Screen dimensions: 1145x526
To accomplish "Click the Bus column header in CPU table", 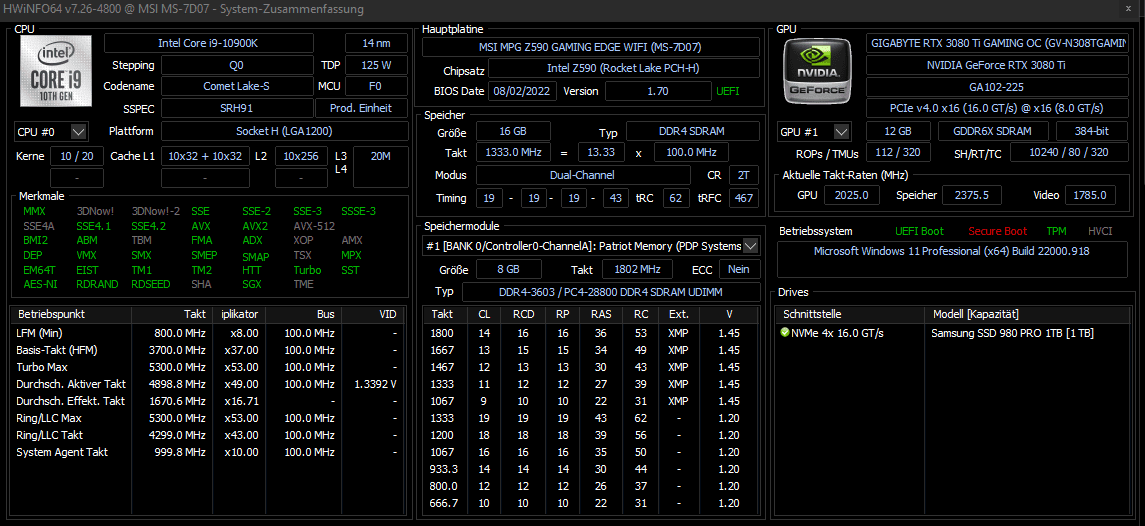I will pyautogui.click(x=304, y=314).
